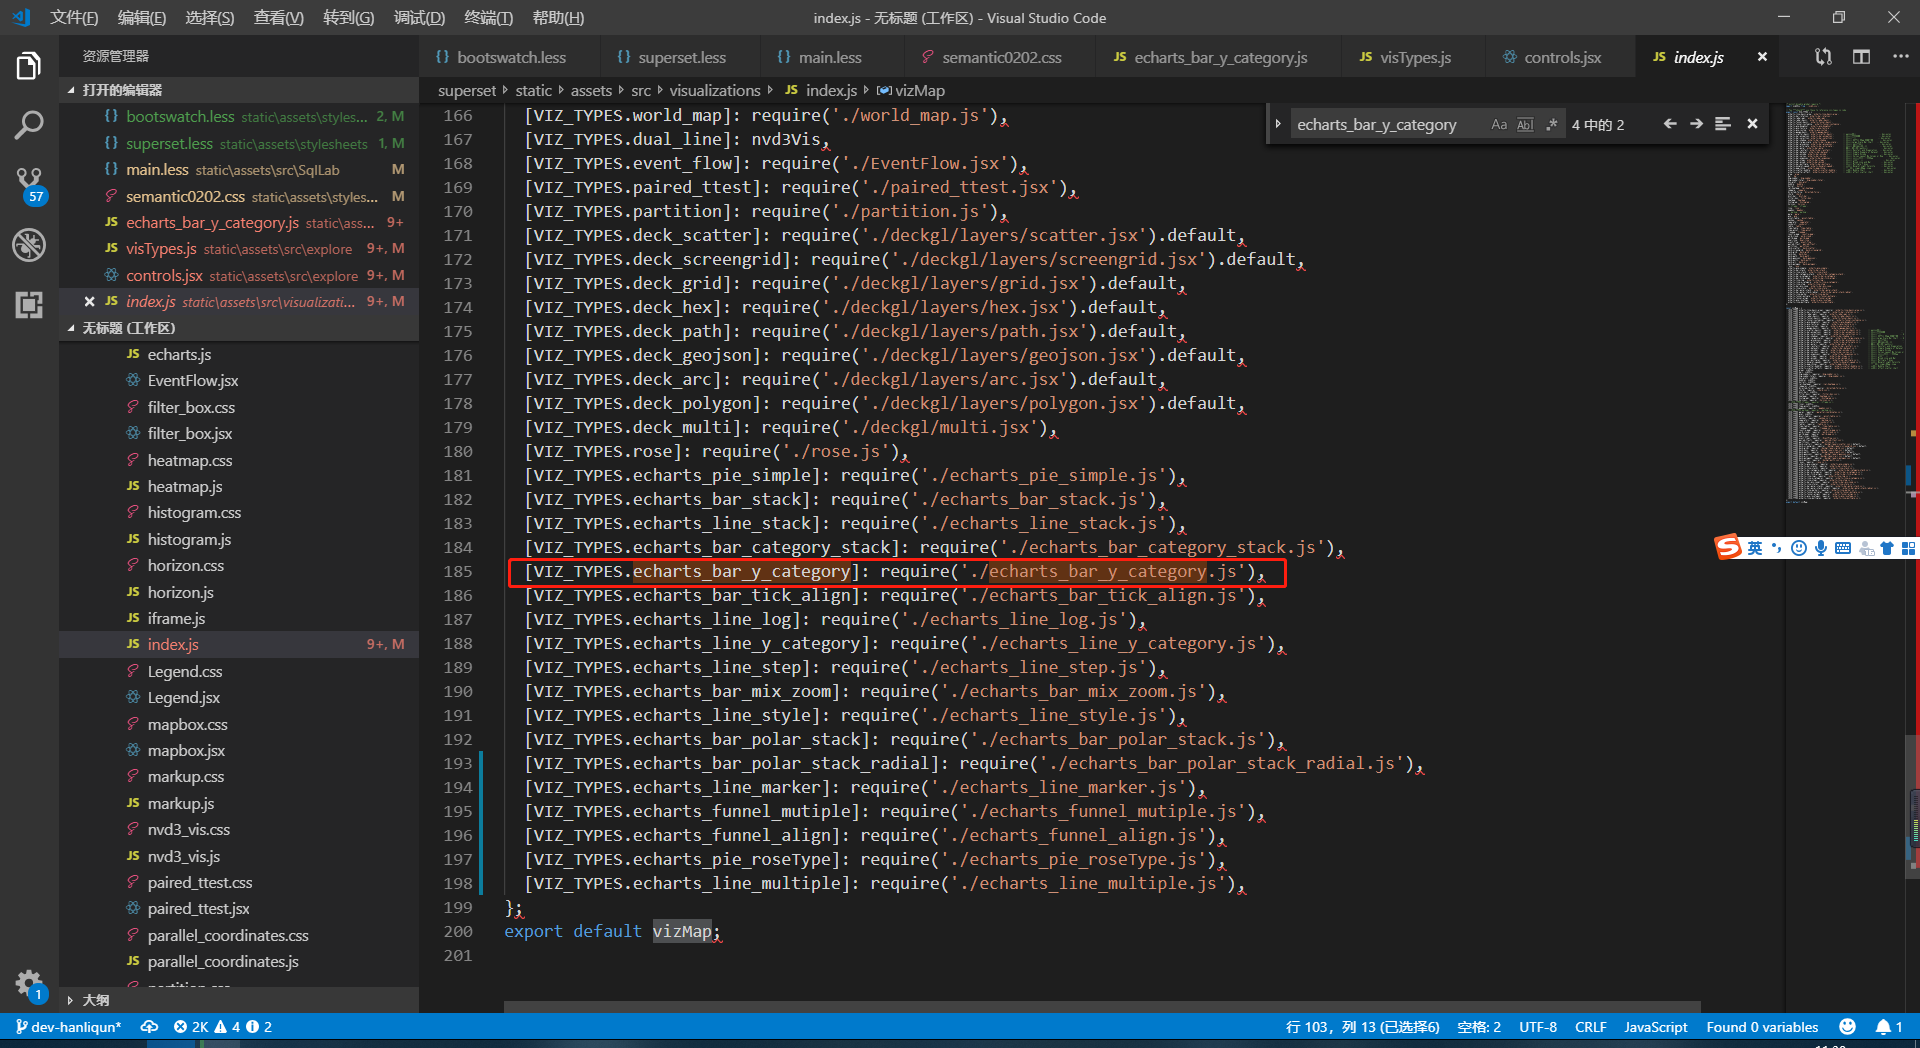Change indentation via 空格: 2 in status bar
Screen dimensions: 1920x1048
[x=1479, y=1027]
